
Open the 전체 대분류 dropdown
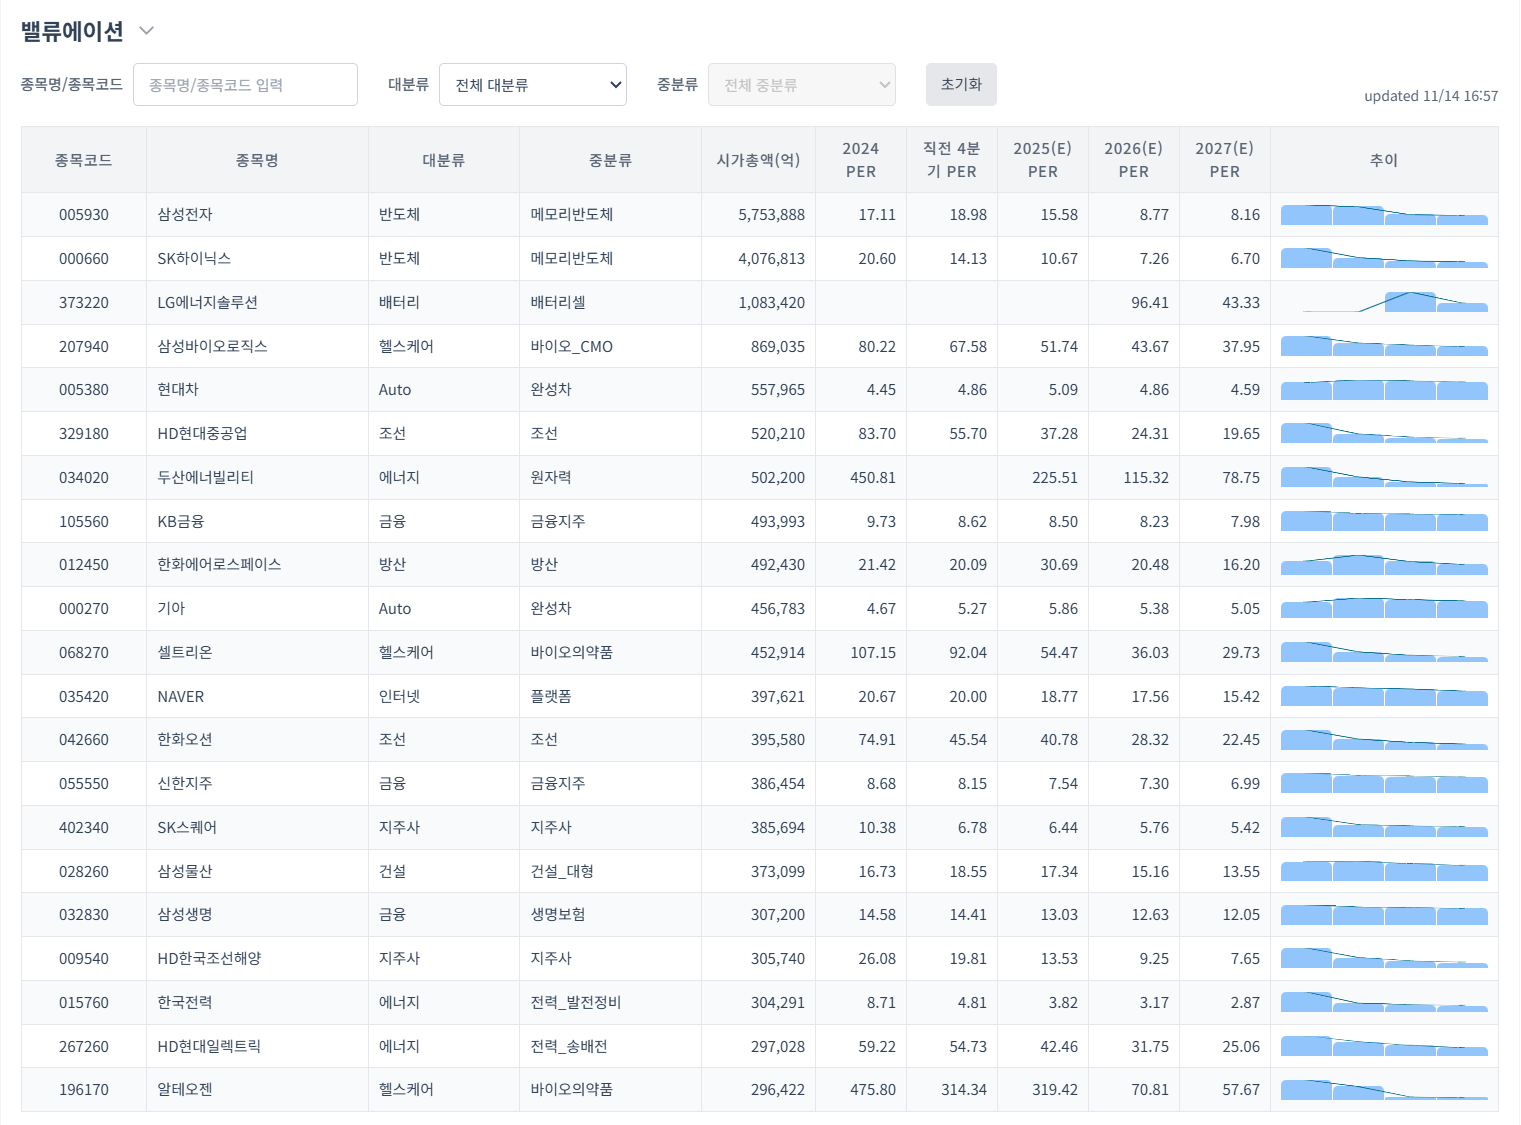[532, 85]
